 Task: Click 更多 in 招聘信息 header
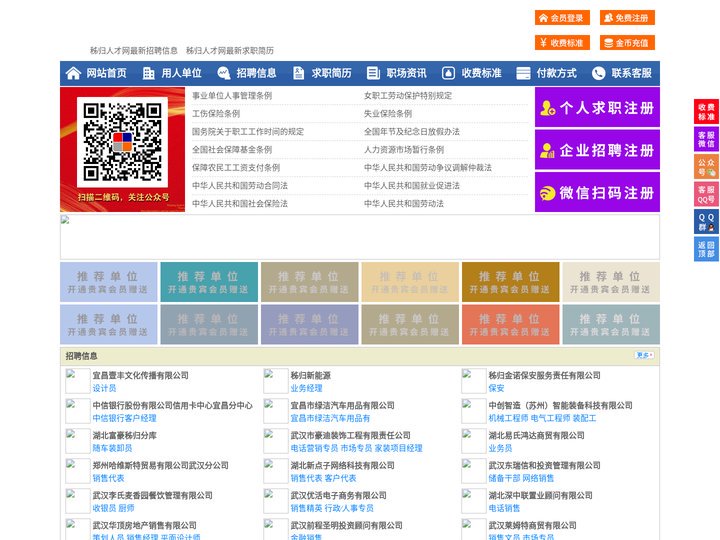(644, 355)
